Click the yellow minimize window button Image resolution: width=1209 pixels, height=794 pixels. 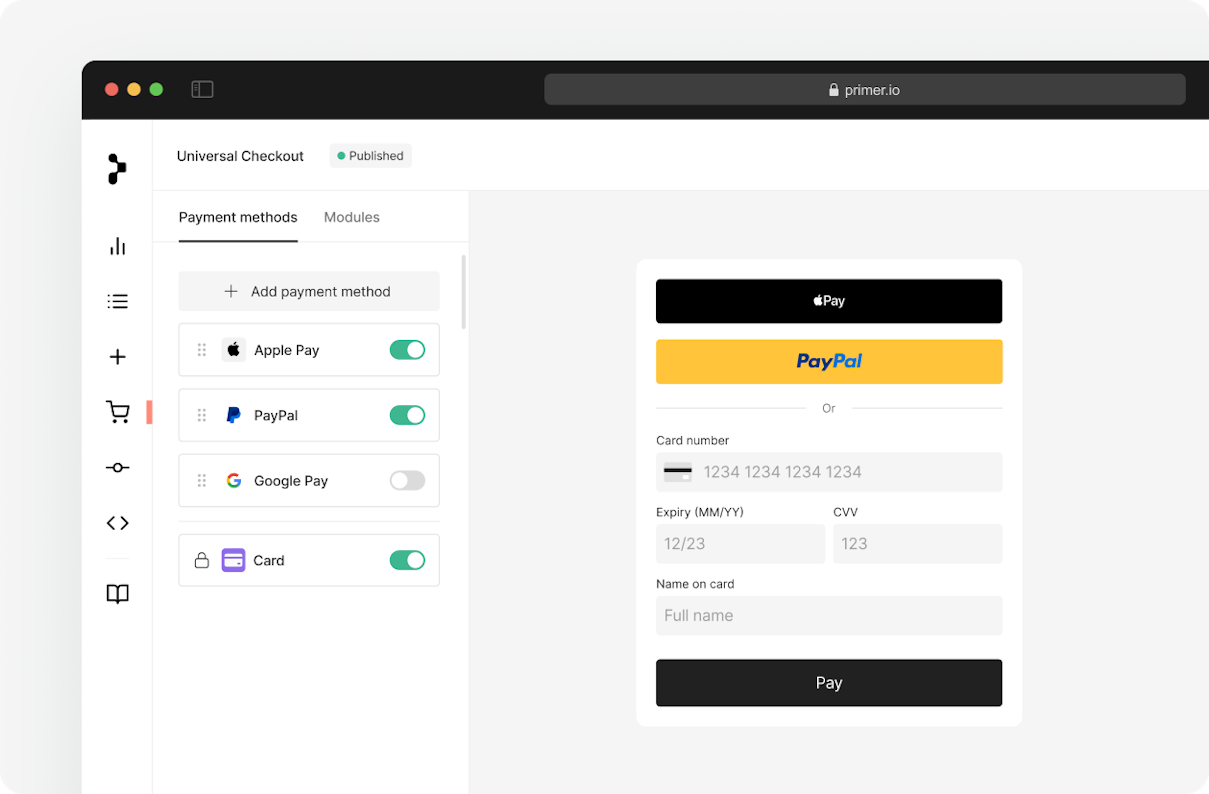coord(134,89)
